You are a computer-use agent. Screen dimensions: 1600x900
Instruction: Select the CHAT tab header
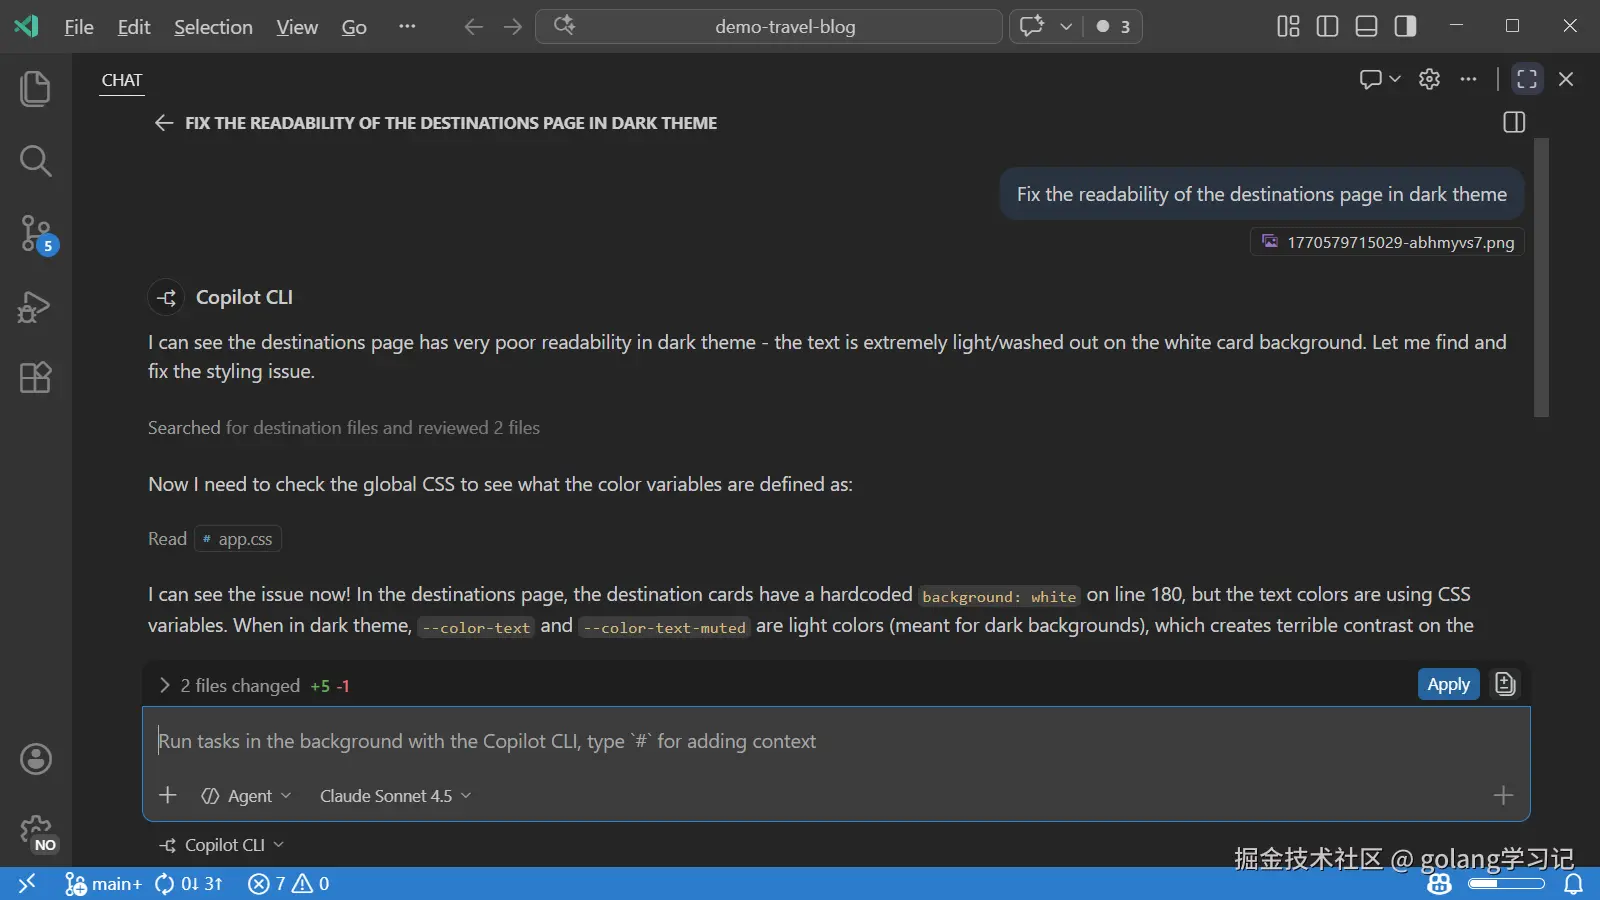click(x=122, y=80)
